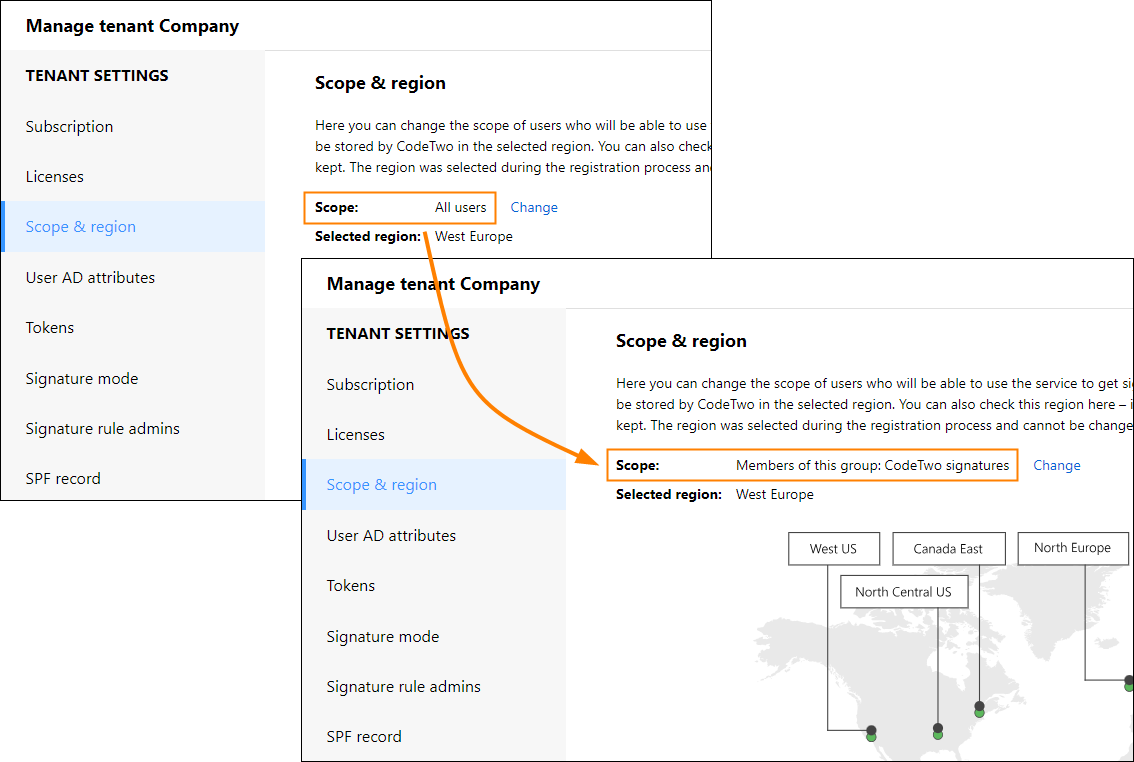Click 'West Europe' region value in back window

pyautogui.click(x=474, y=236)
